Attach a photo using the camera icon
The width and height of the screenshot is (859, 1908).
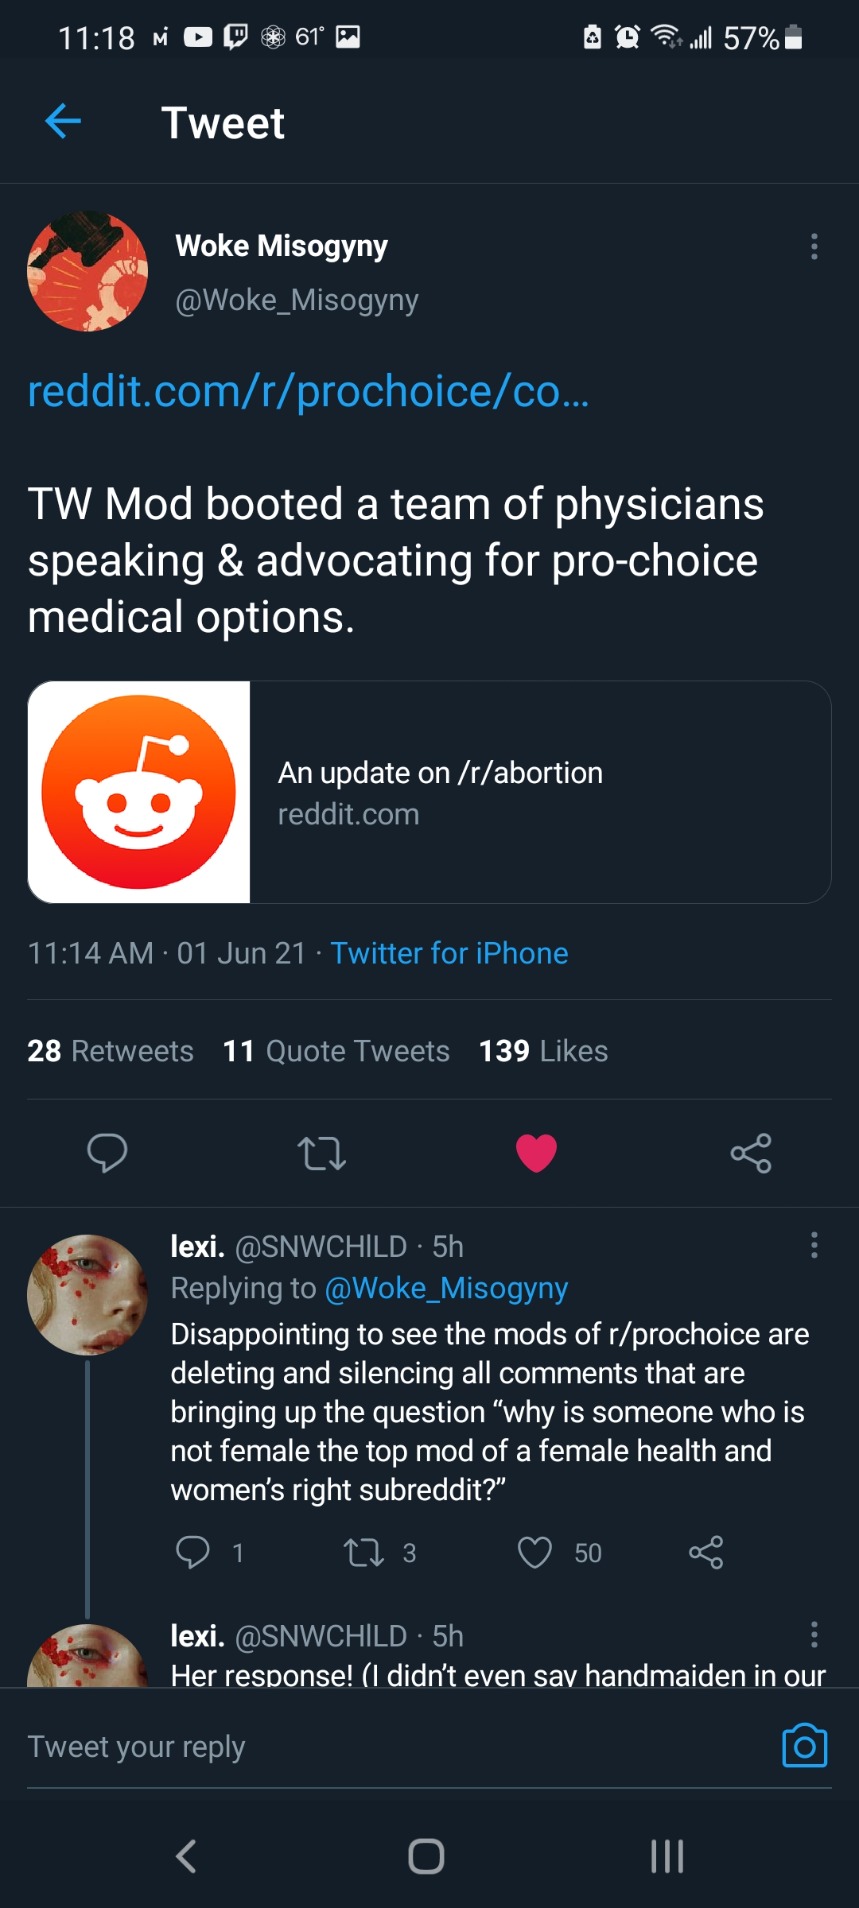click(804, 1746)
